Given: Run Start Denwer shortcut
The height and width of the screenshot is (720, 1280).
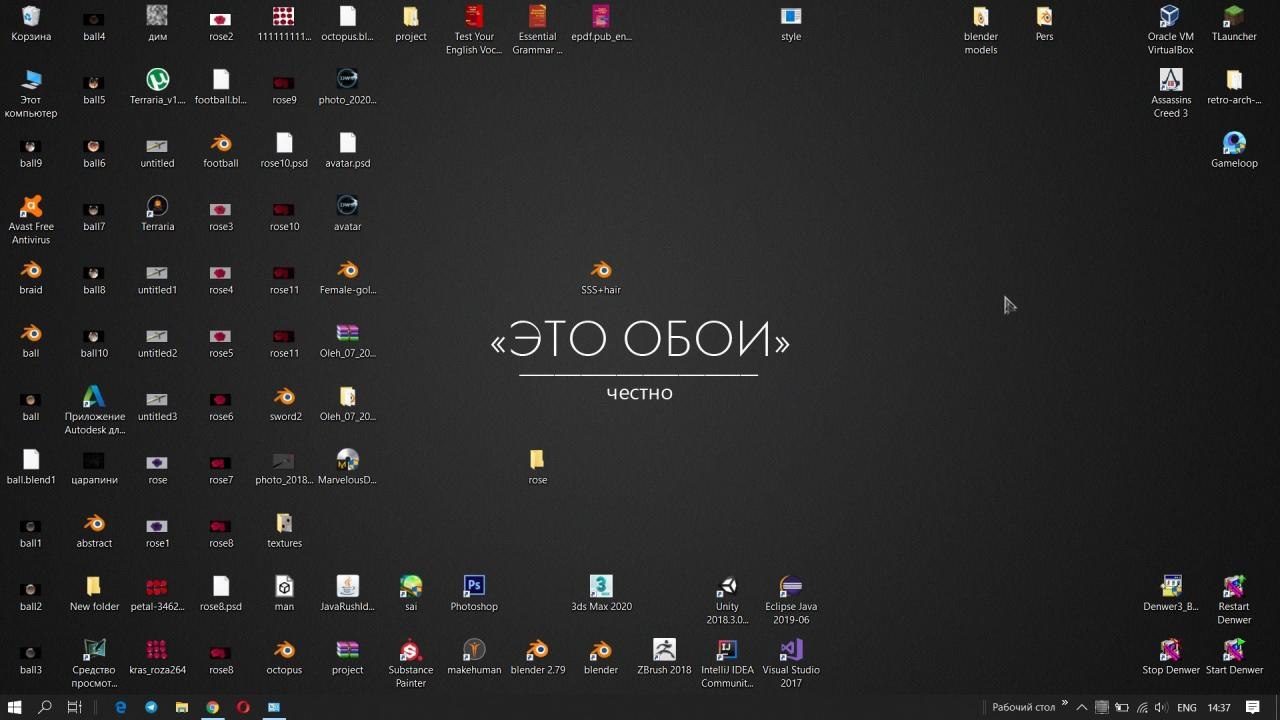Looking at the screenshot, I should 1234,657.
